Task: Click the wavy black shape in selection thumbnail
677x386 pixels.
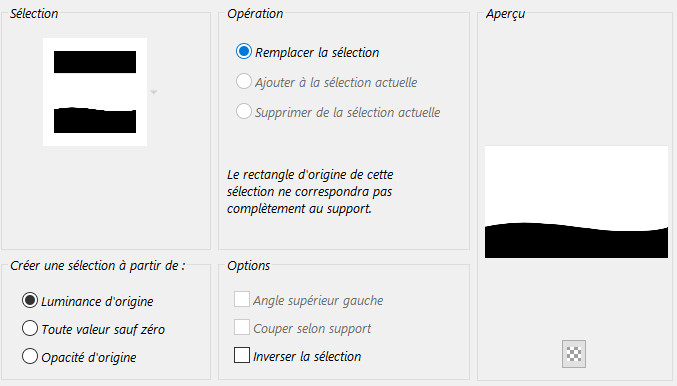Action: tap(95, 120)
